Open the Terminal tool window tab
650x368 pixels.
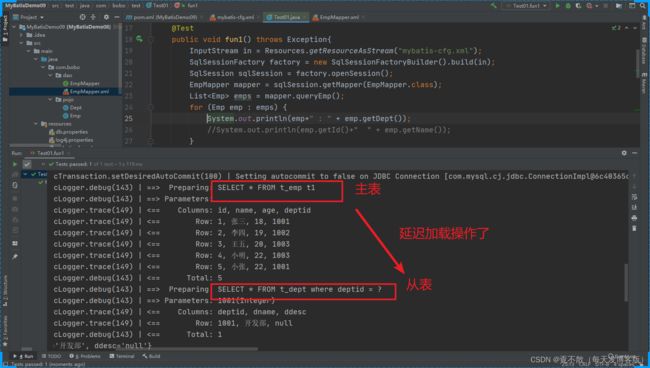(122, 356)
